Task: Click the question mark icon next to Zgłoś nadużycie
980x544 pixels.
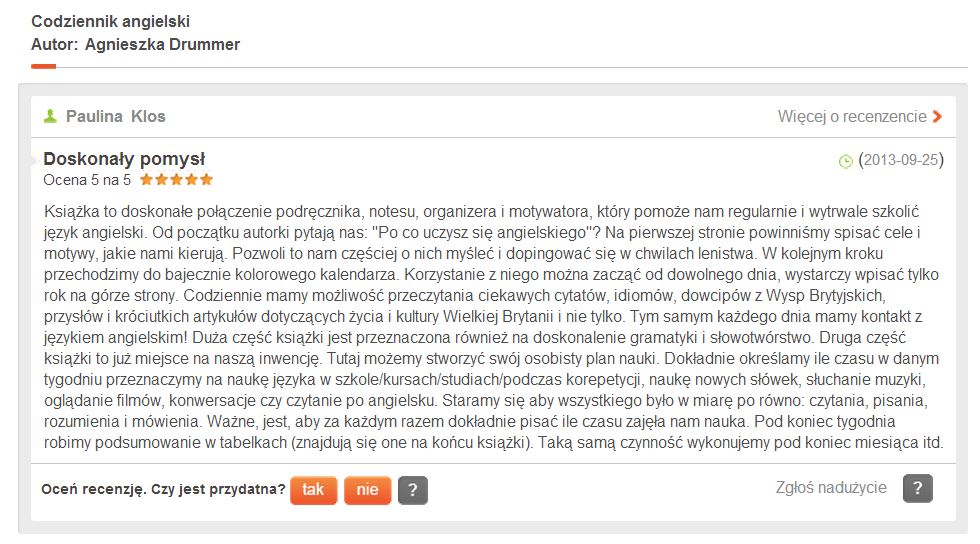Action: point(917,488)
